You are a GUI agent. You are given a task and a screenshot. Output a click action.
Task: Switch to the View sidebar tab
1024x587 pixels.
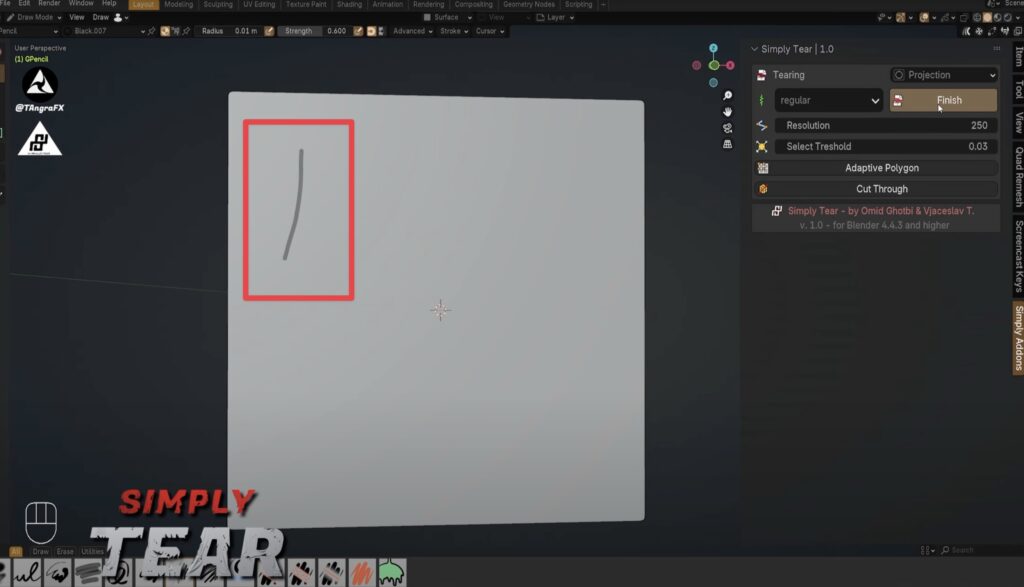point(1018,122)
